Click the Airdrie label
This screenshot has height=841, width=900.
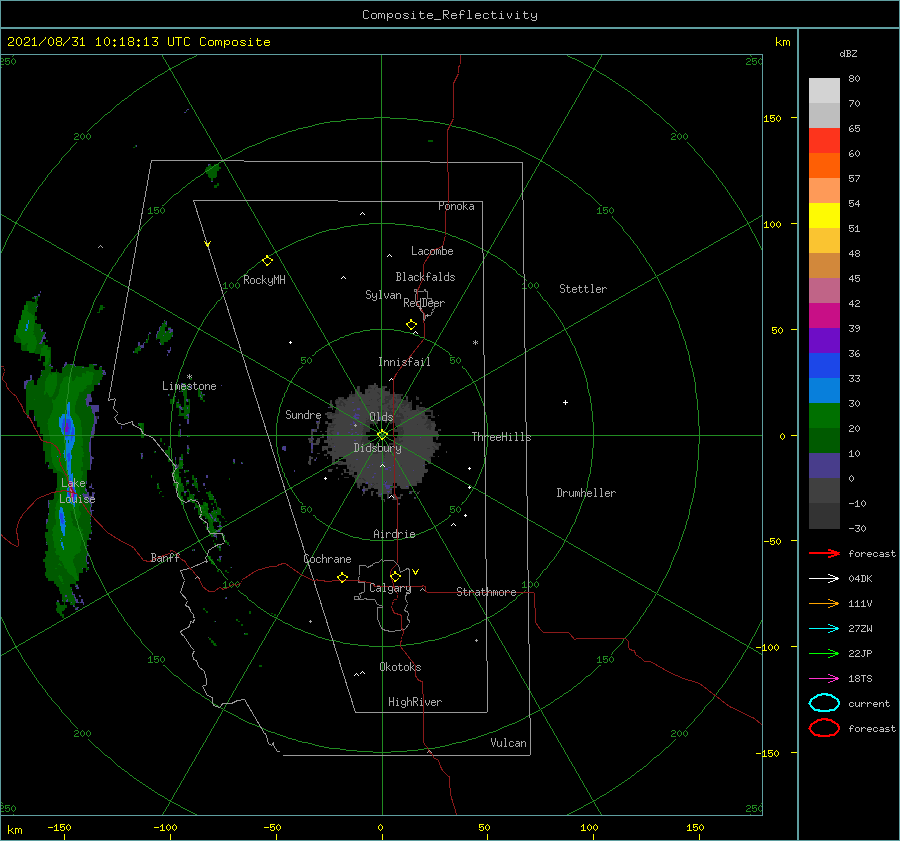(394, 534)
